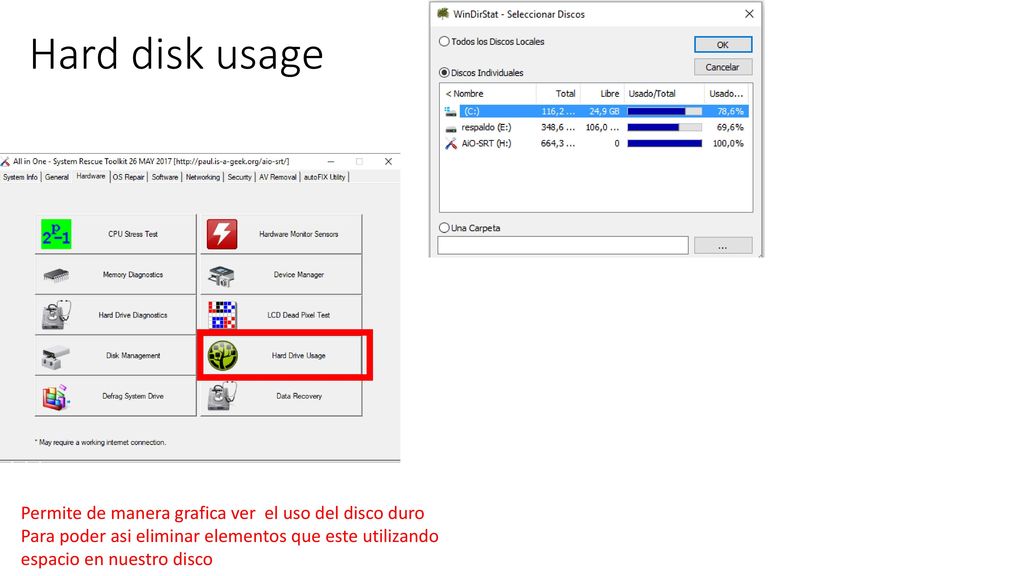Minimize the System Rescue Toolkit window
Image resolution: width=1024 pixels, height=576 pixels.
[x=331, y=161]
